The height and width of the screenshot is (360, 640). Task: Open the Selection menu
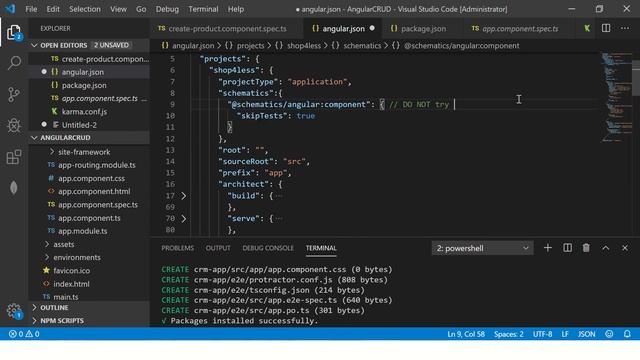point(84,9)
